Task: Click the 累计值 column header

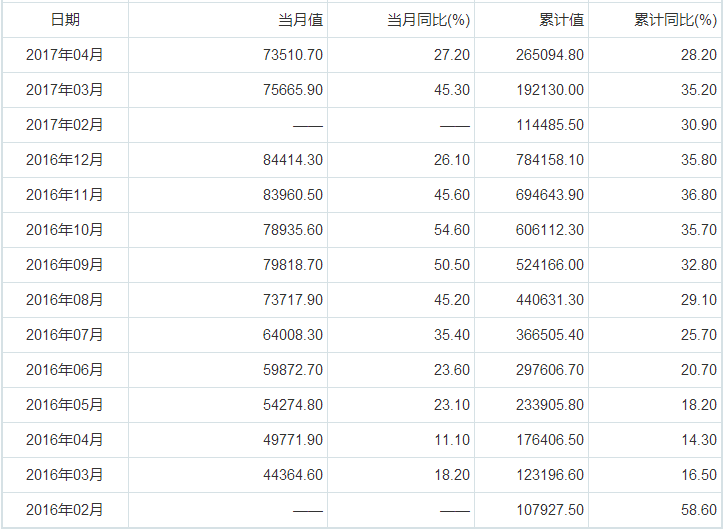Action: click(x=560, y=20)
